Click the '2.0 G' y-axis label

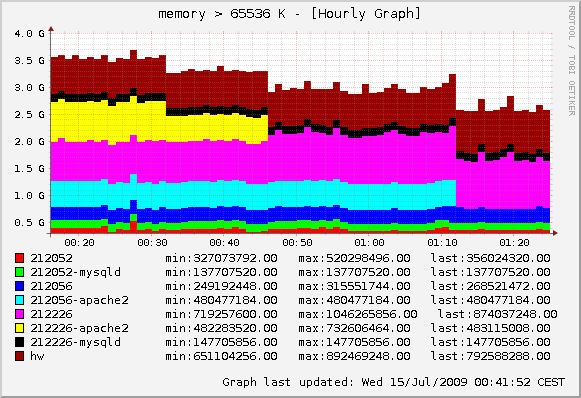point(29,142)
